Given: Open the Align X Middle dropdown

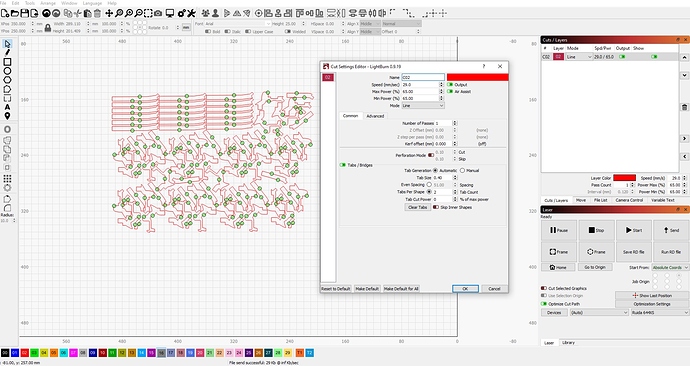Looking at the screenshot, I should tap(370, 24).
